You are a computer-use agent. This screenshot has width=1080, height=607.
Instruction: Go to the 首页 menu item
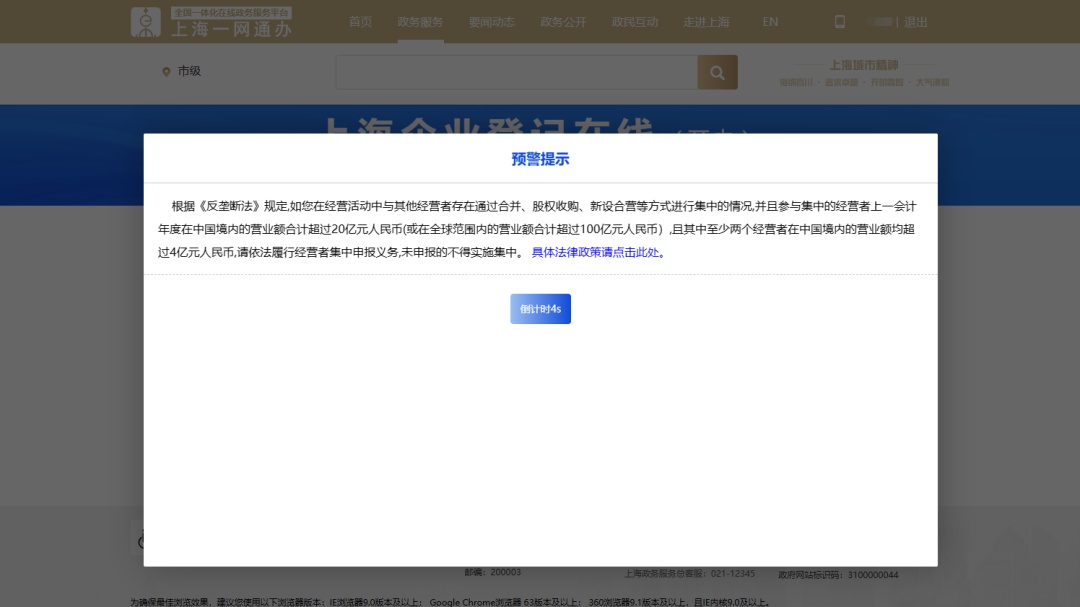tap(360, 21)
